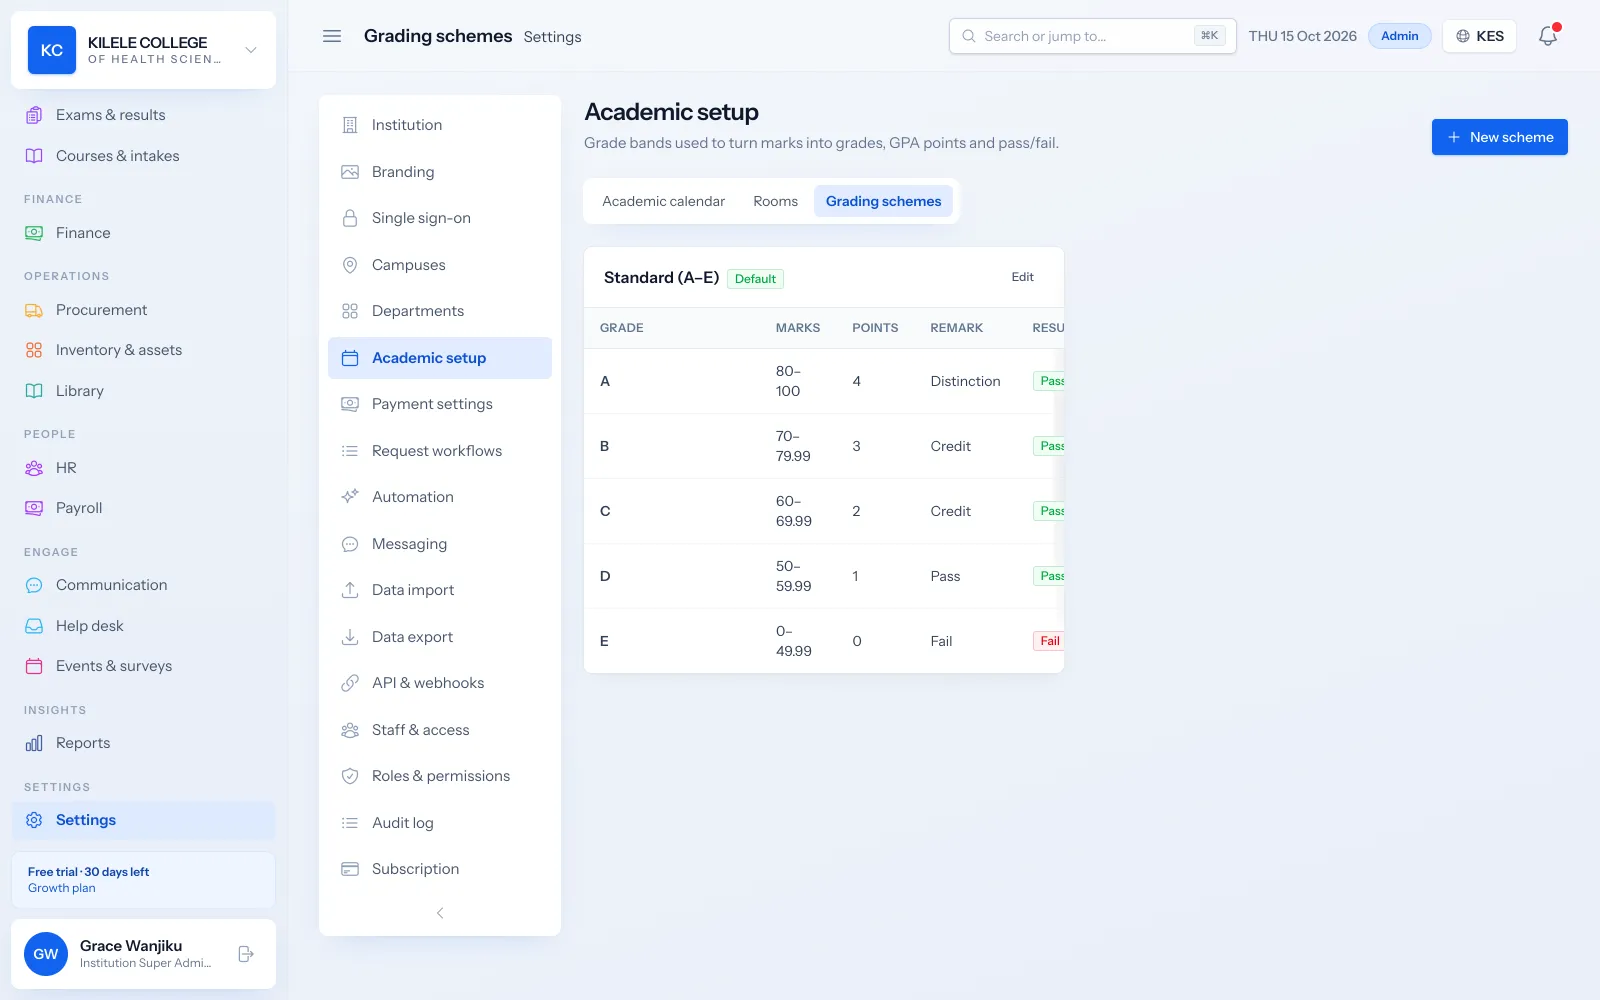The width and height of the screenshot is (1600, 1000).
Task: Open the KES currency selector
Action: pyautogui.click(x=1479, y=36)
